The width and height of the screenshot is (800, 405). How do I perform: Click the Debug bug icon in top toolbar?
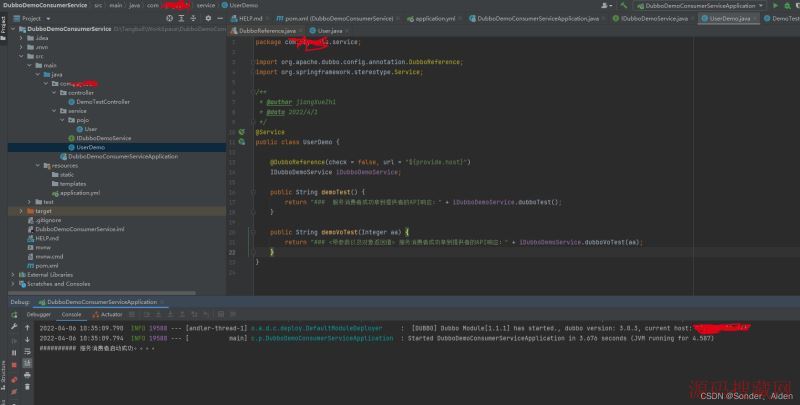(x=787, y=6)
